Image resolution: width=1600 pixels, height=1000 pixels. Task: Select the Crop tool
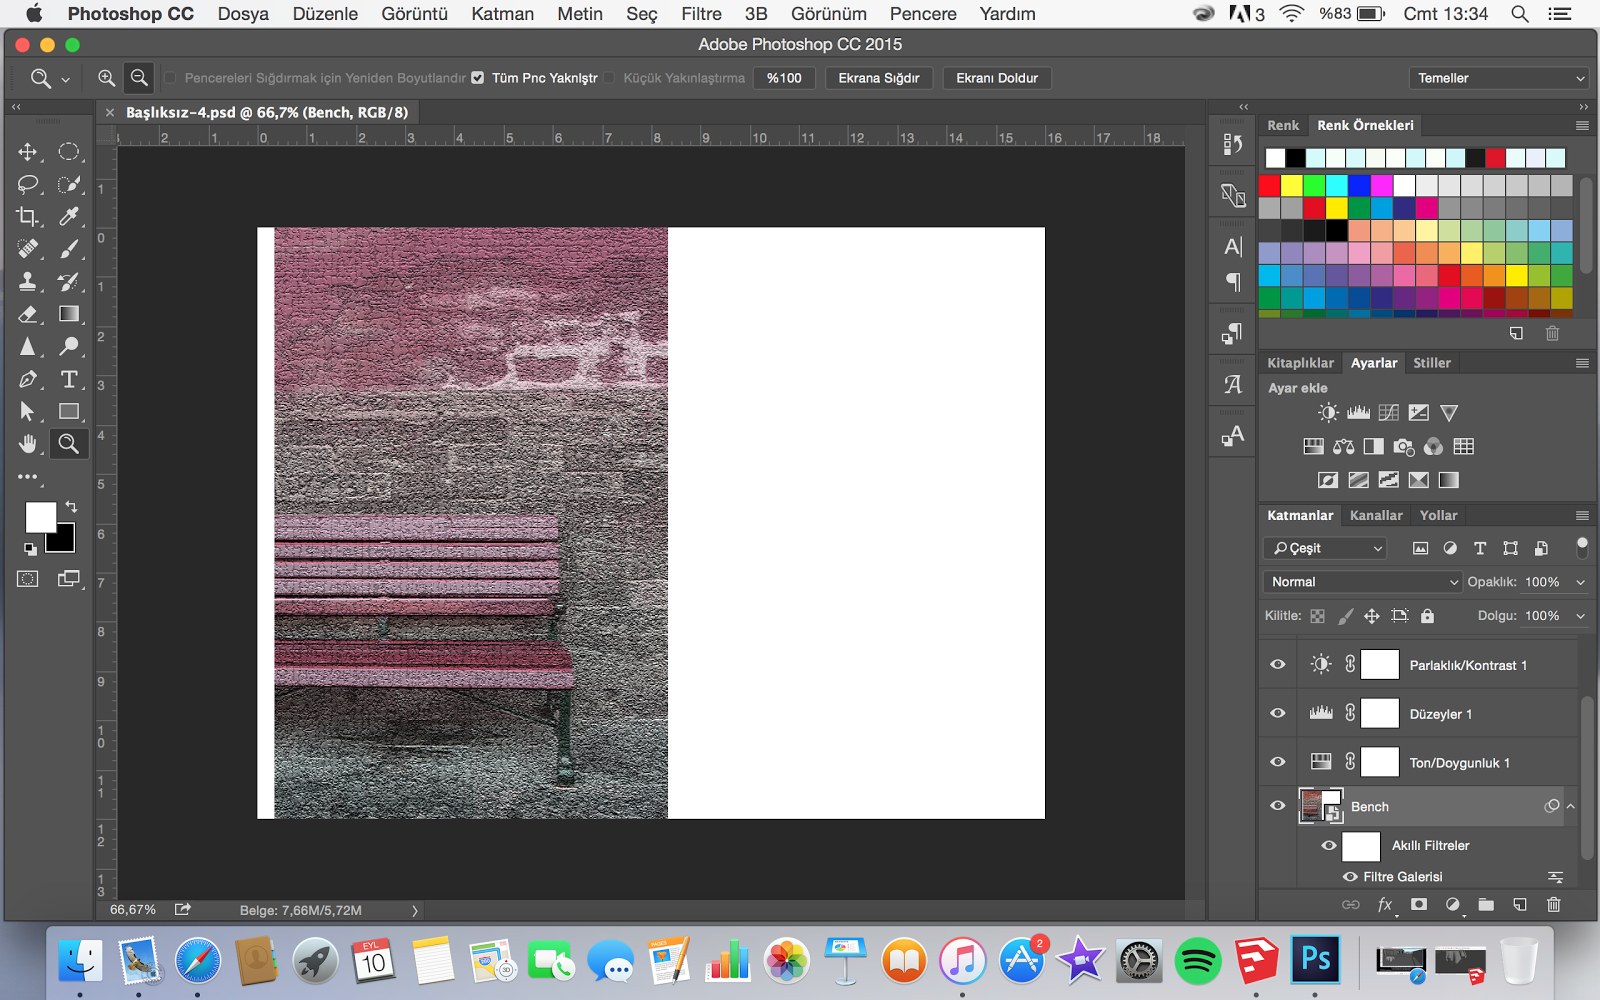(x=28, y=217)
